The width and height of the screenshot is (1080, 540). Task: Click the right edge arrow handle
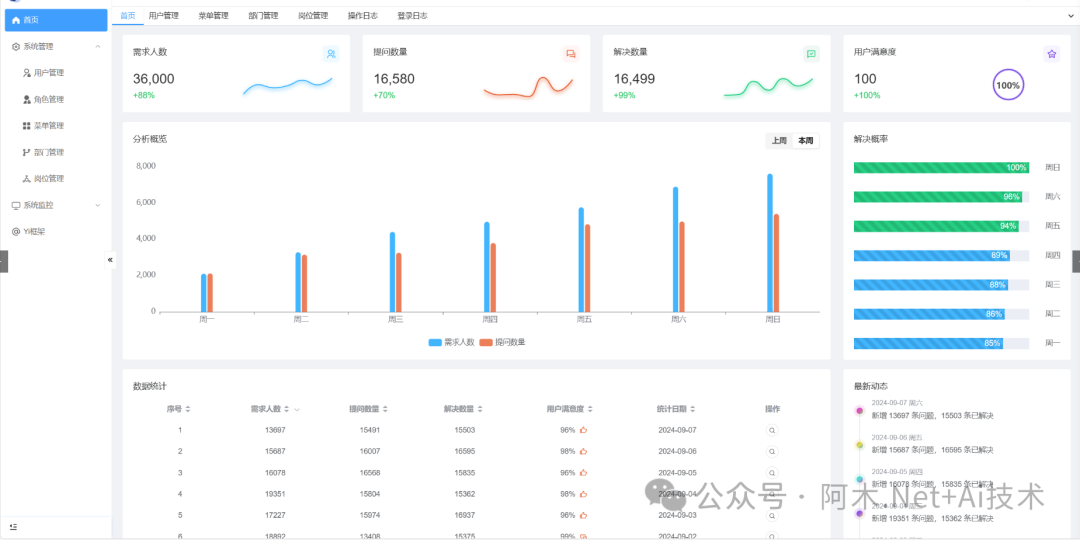pos(1076,261)
